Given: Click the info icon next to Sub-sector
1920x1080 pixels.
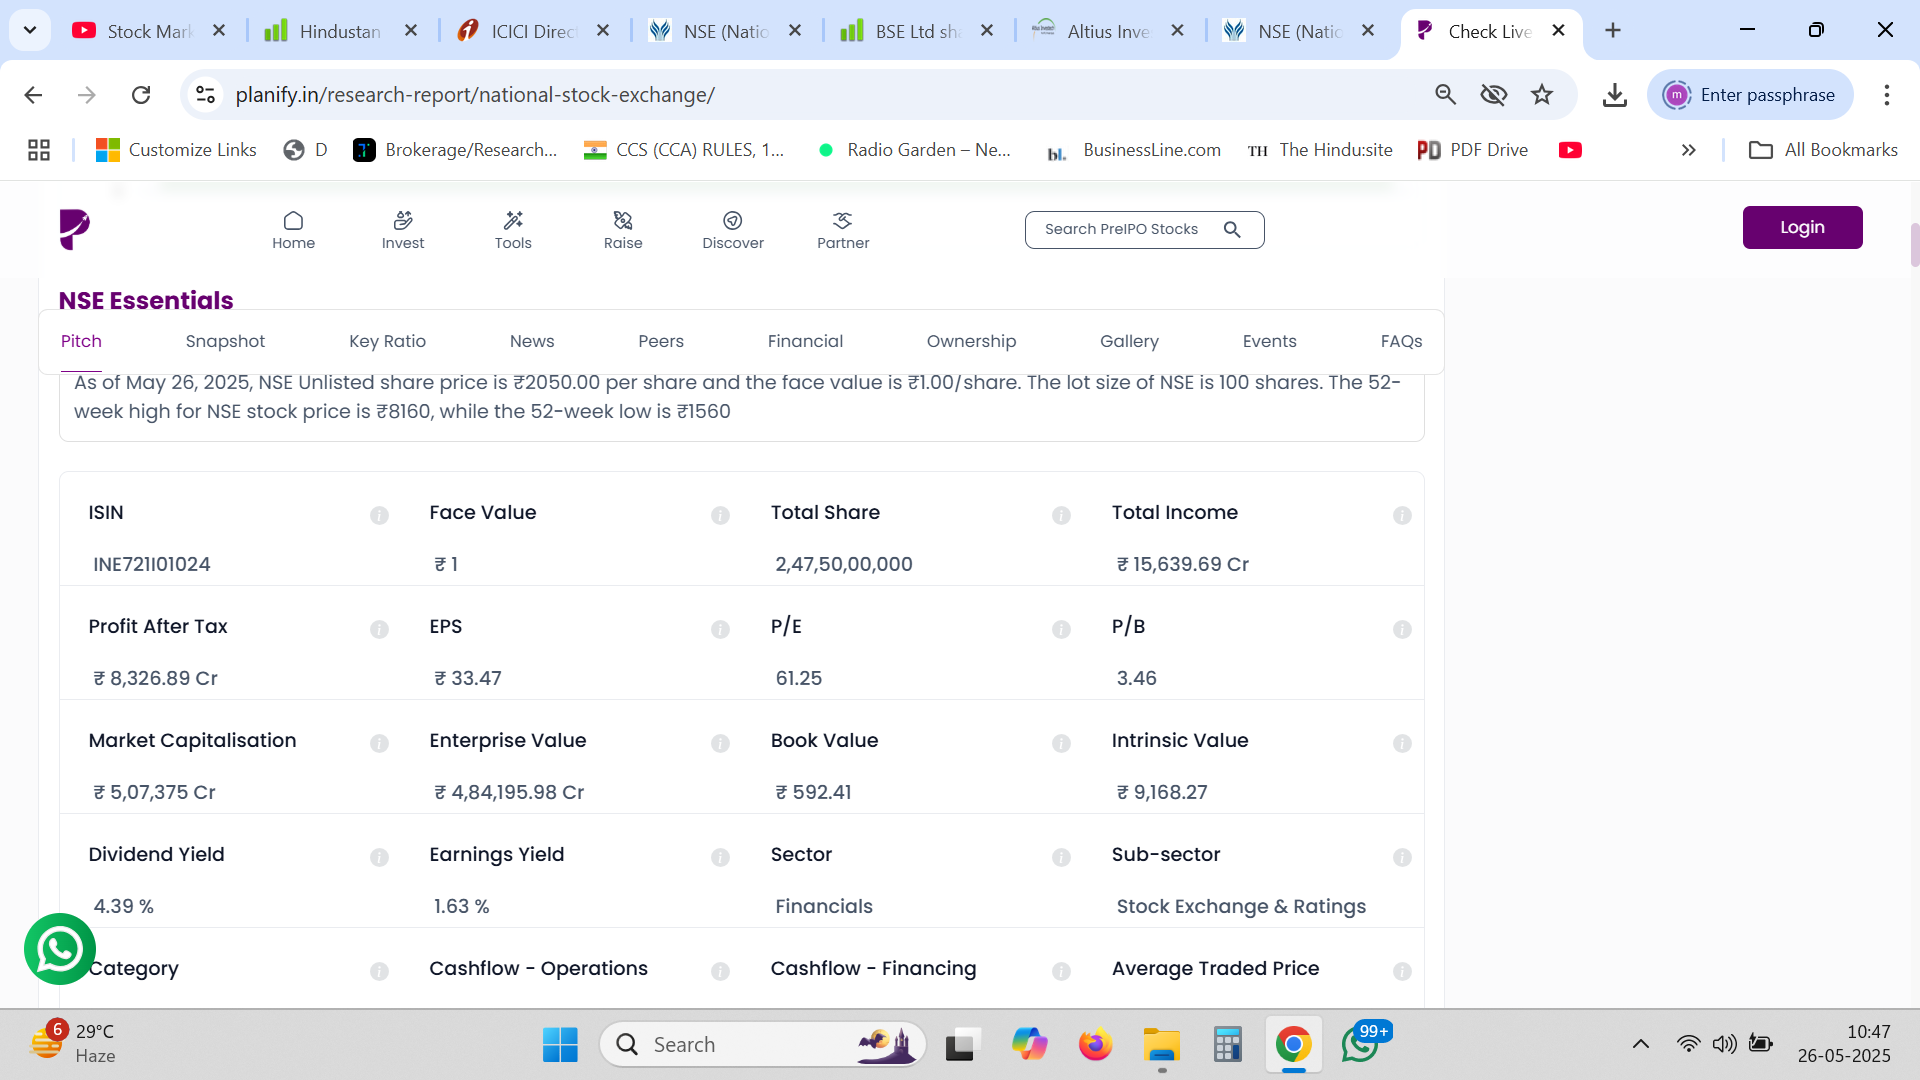Looking at the screenshot, I should [1402, 857].
